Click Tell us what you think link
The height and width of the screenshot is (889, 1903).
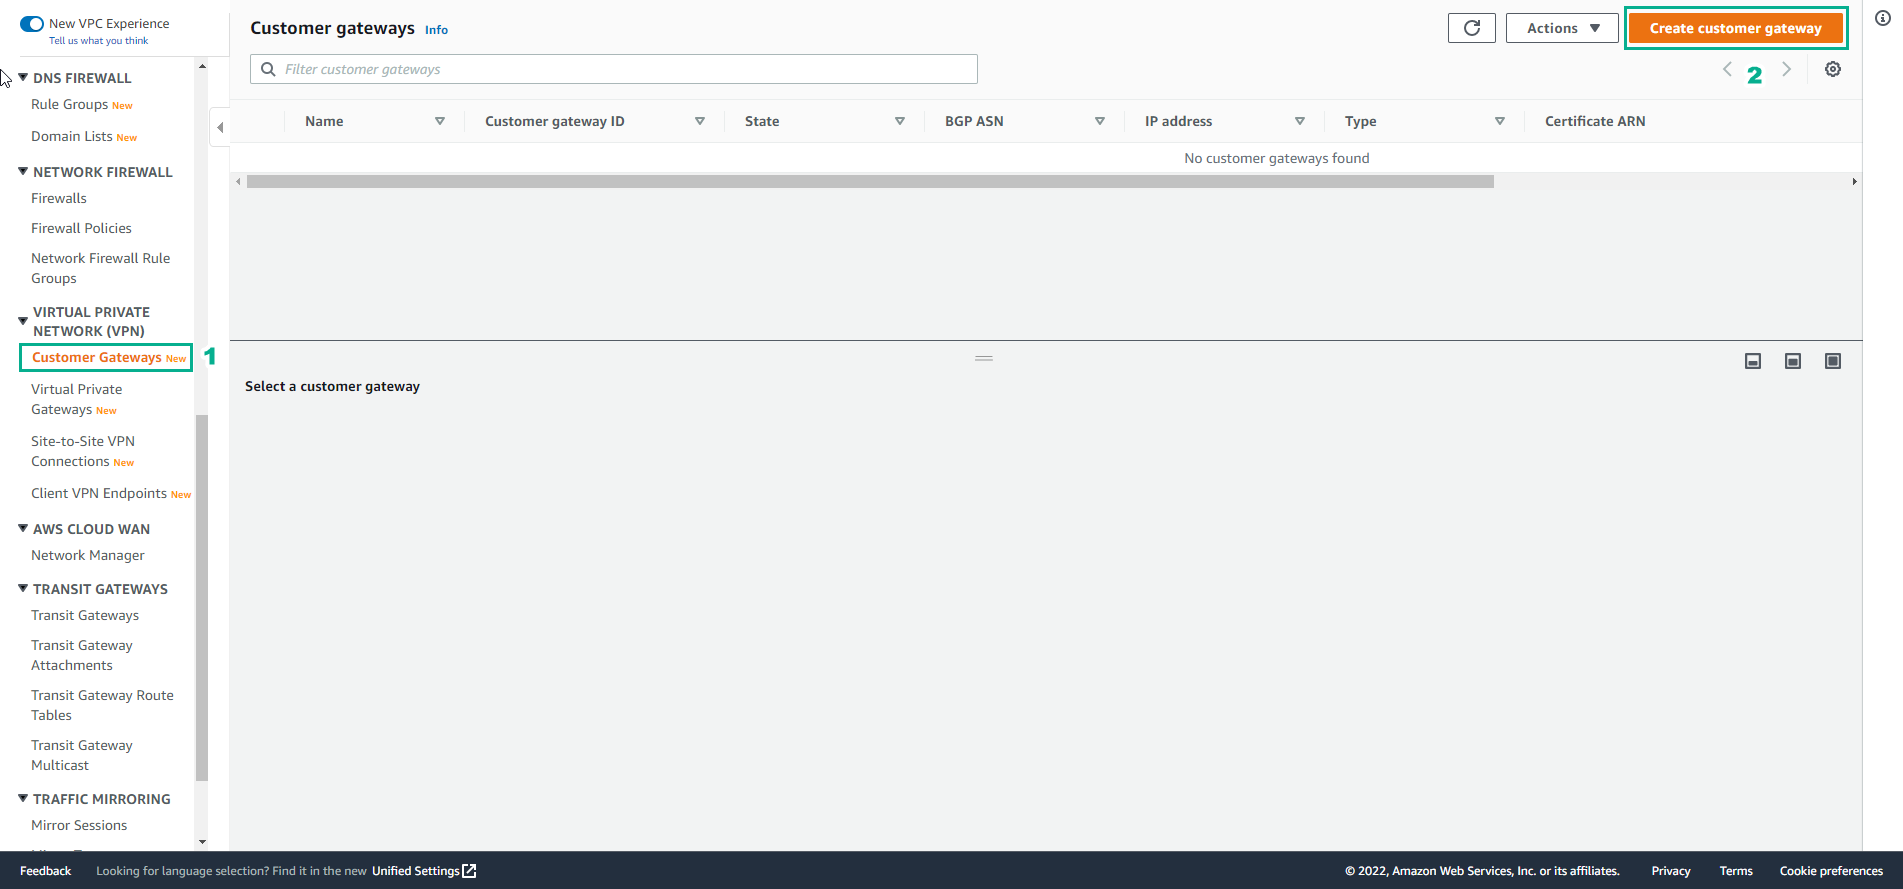click(99, 41)
